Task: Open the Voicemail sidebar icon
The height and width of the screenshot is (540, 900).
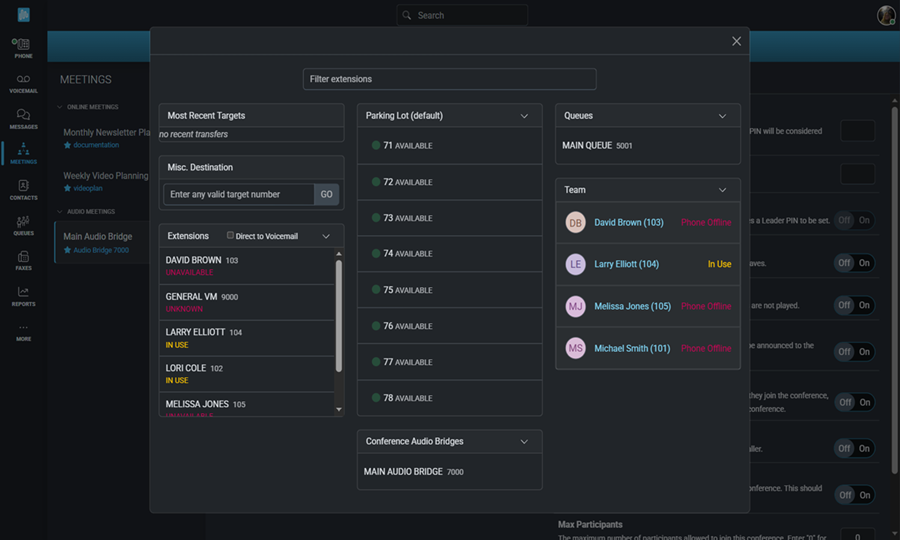Action: pos(22,83)
